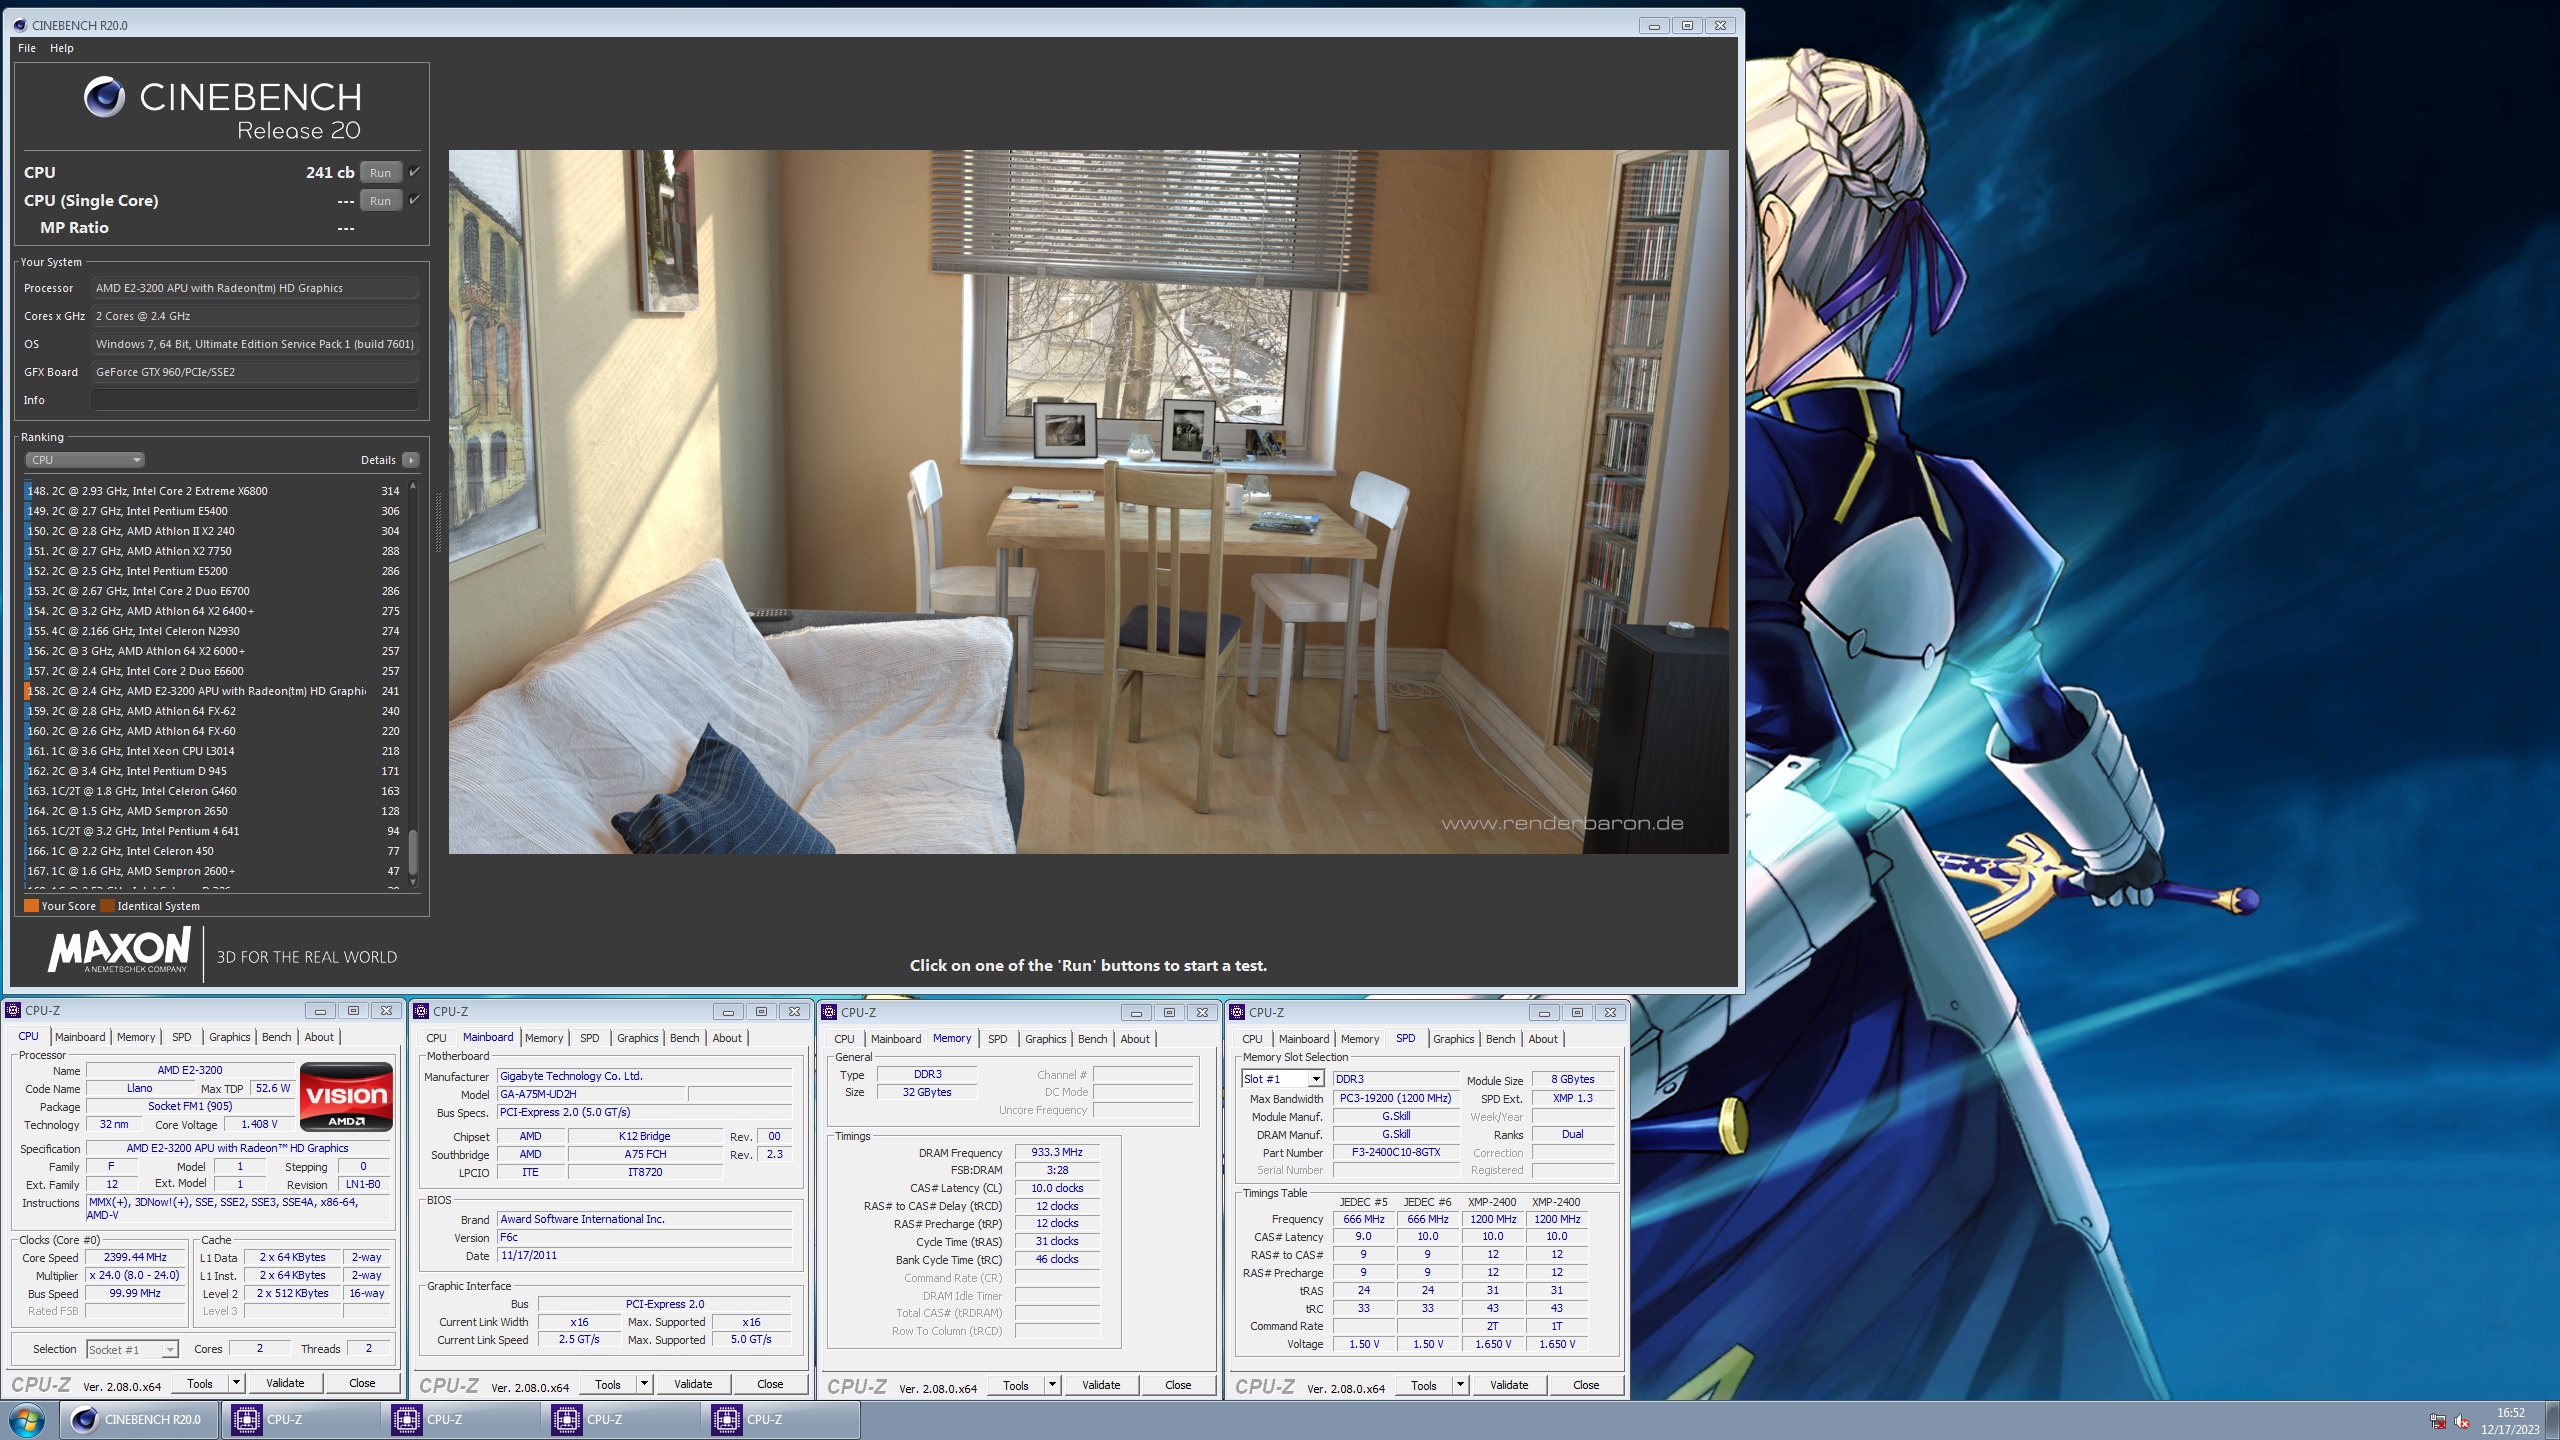The height and width of the screenshot is (1440, 2560).
Task: Click DRAM Frequency value 933.3 MHz
Action: [1057, 1153]
